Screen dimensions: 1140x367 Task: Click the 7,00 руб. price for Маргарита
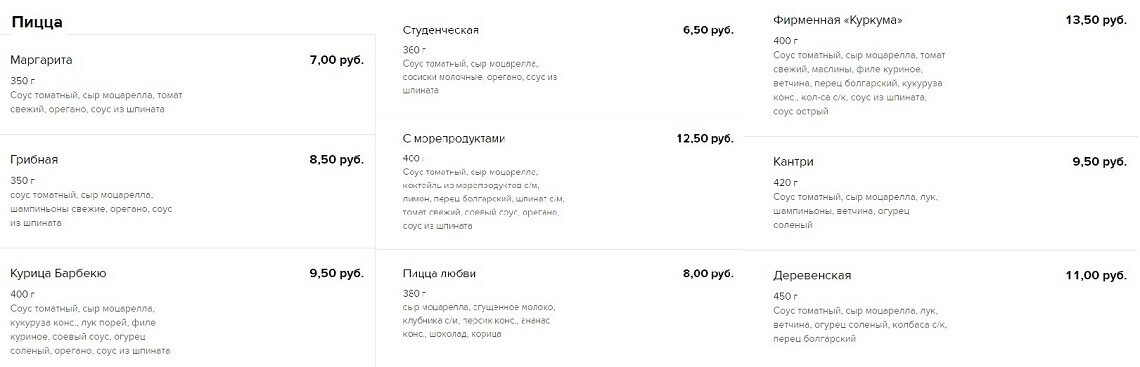(337, 60)
